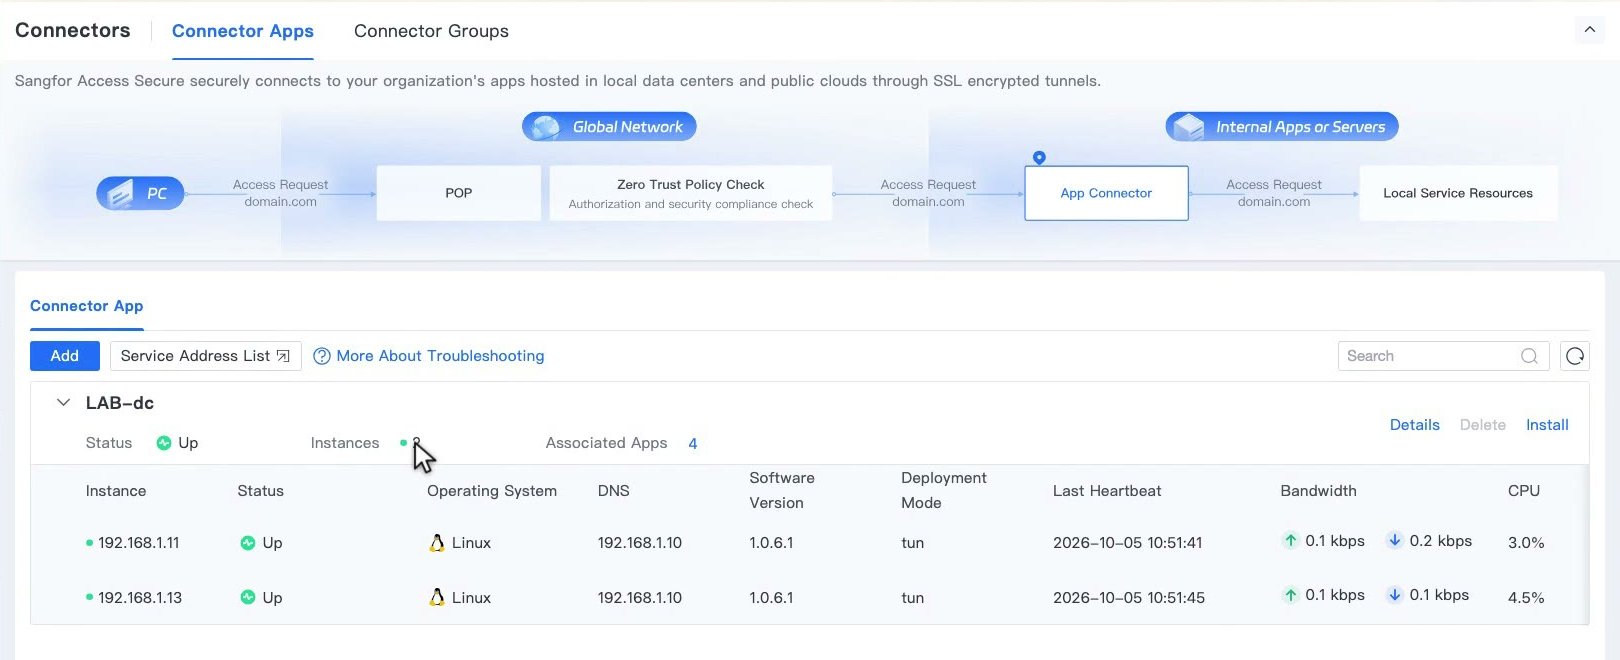1620x660 pixels.
Task: Open the More About Troubleshooting link
Action: point(440,356)
